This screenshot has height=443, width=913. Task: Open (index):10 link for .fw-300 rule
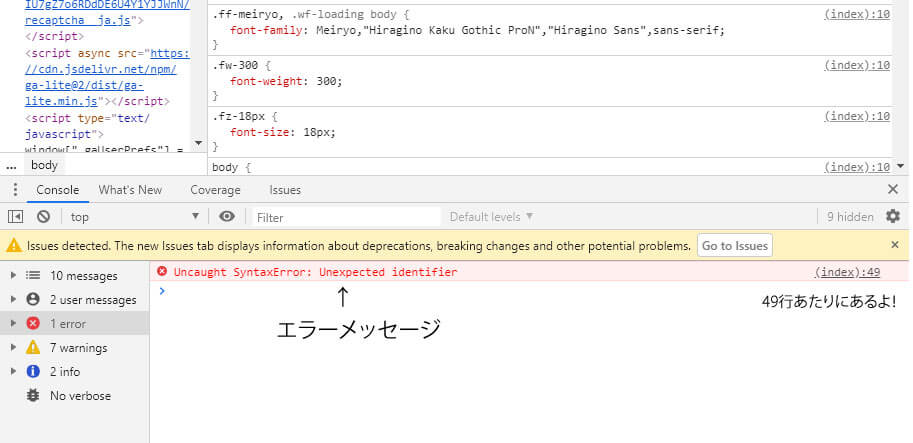point(857,65)
